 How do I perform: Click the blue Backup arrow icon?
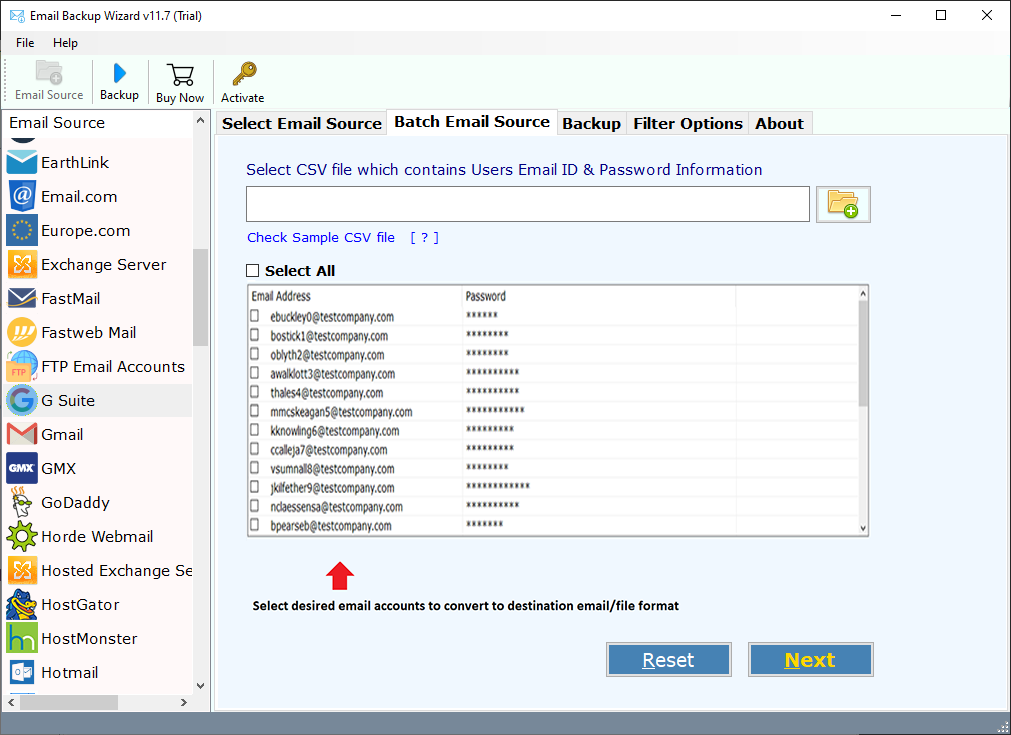[119, 73]
